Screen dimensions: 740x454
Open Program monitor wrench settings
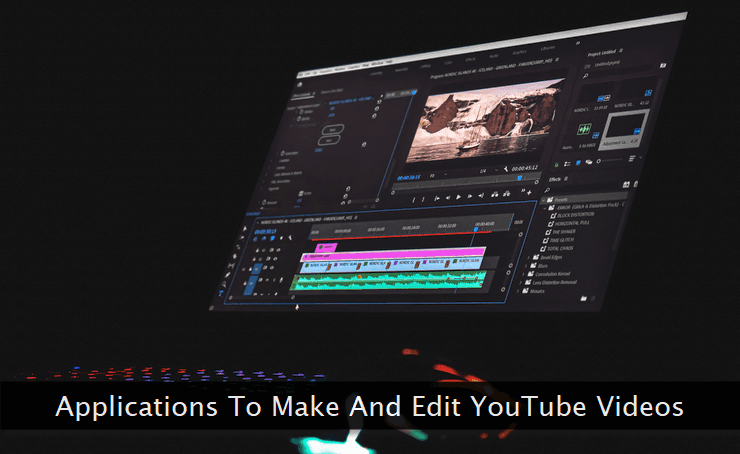(505, 169)
